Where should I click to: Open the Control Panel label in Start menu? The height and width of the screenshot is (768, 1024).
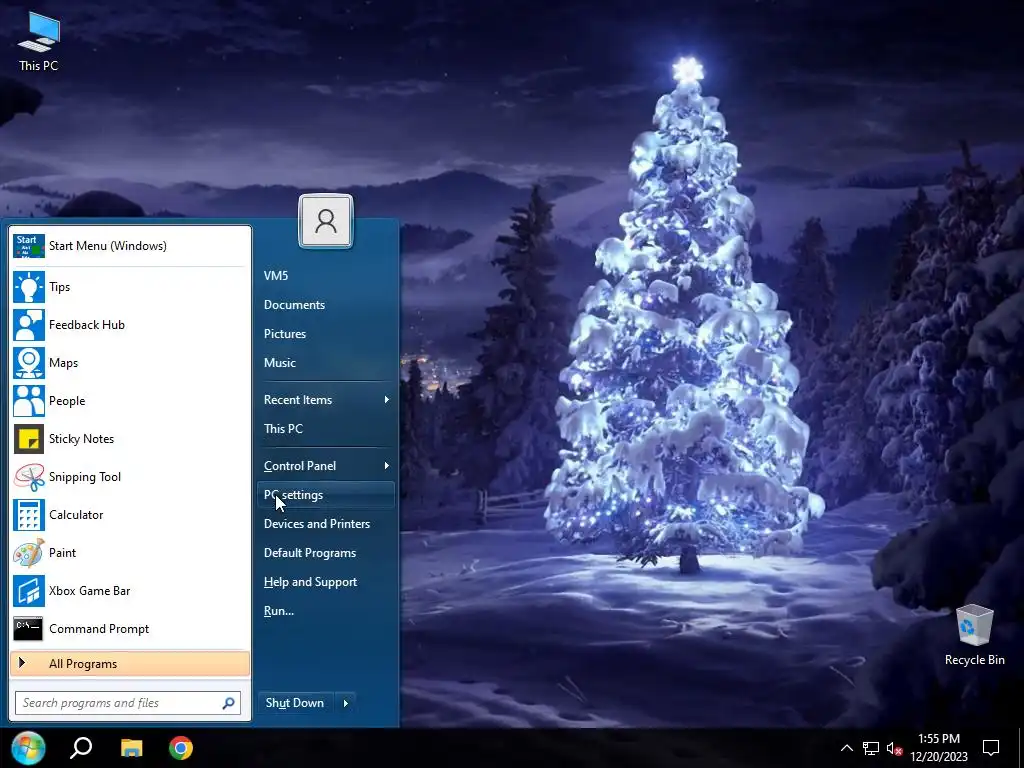tap(300, 466)
